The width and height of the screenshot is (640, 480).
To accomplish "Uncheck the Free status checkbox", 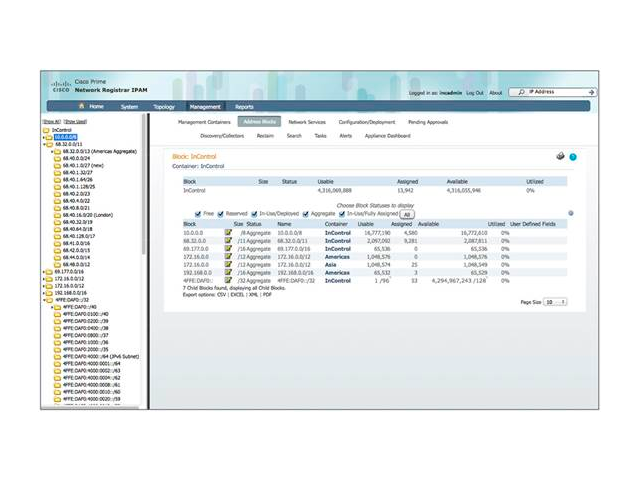I will coord(197,213).
